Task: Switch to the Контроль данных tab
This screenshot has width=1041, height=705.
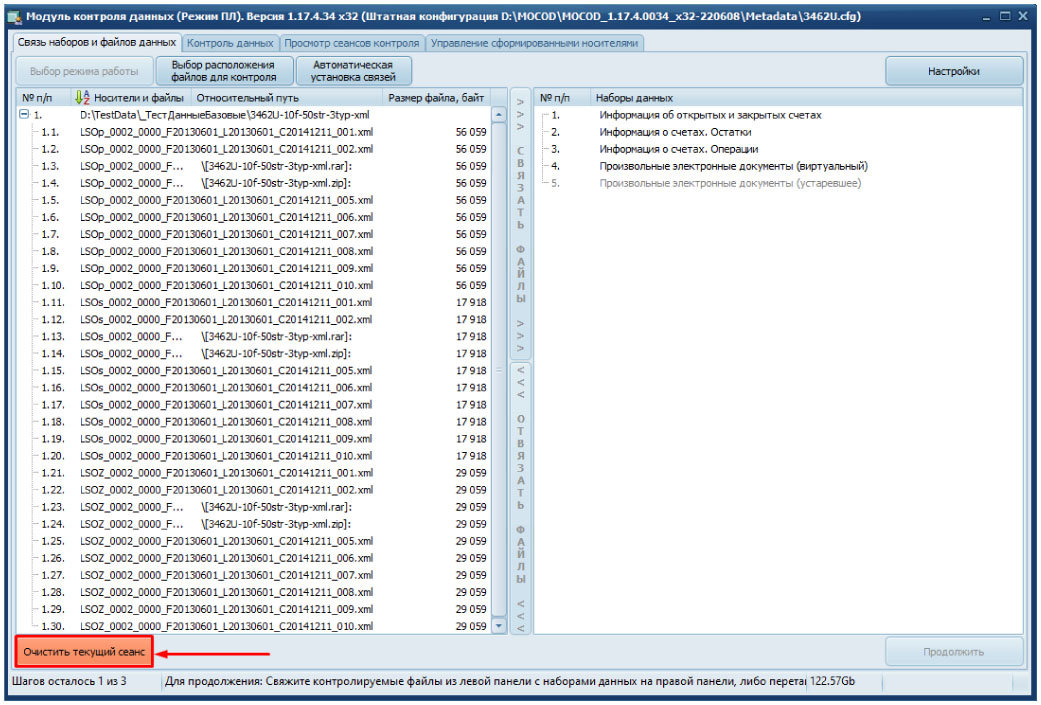Action: click(x=231, y=43)
